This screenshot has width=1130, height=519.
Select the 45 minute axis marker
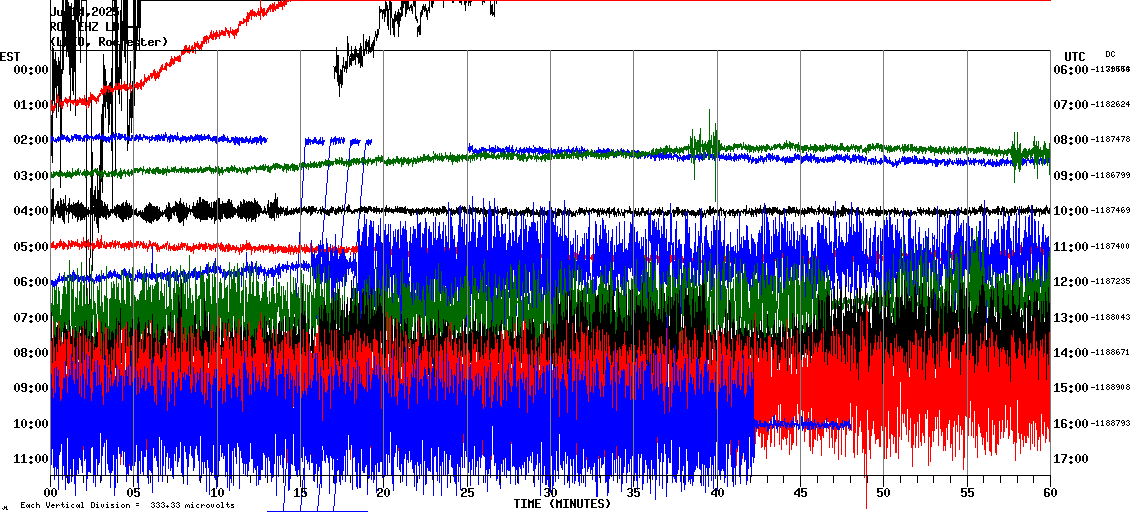(799, 493)
